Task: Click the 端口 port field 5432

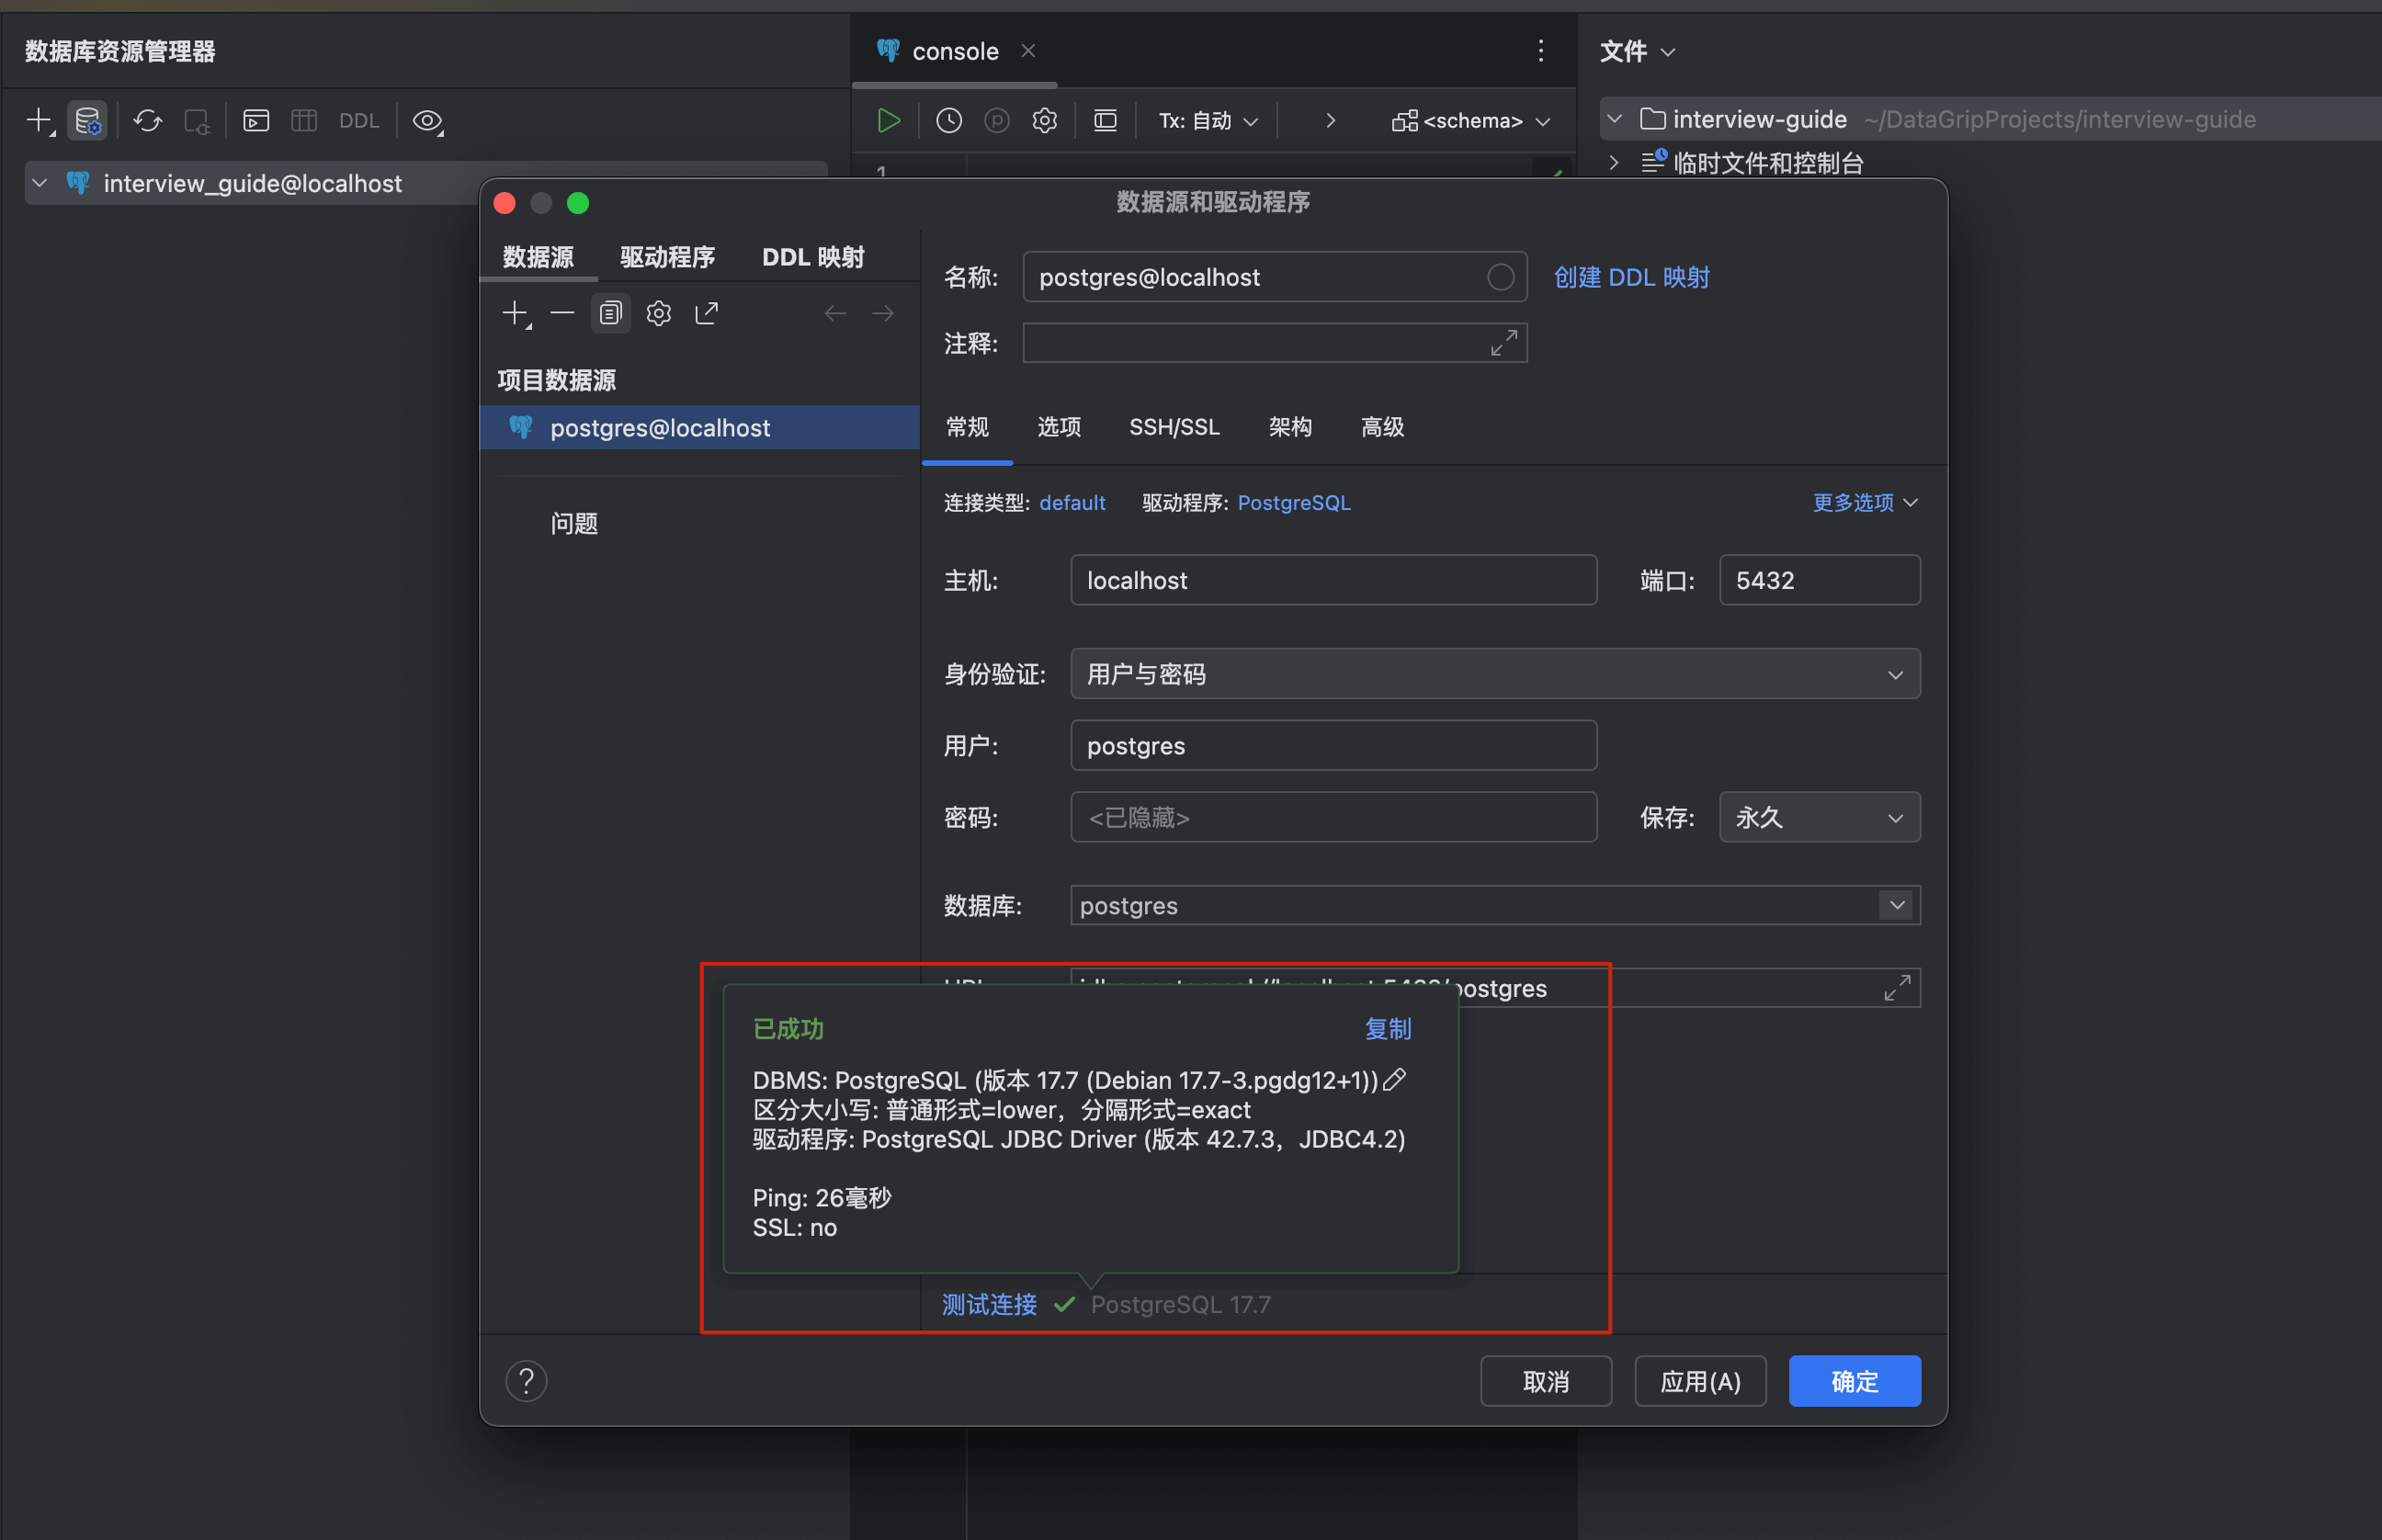Action: pos(1819,580)
